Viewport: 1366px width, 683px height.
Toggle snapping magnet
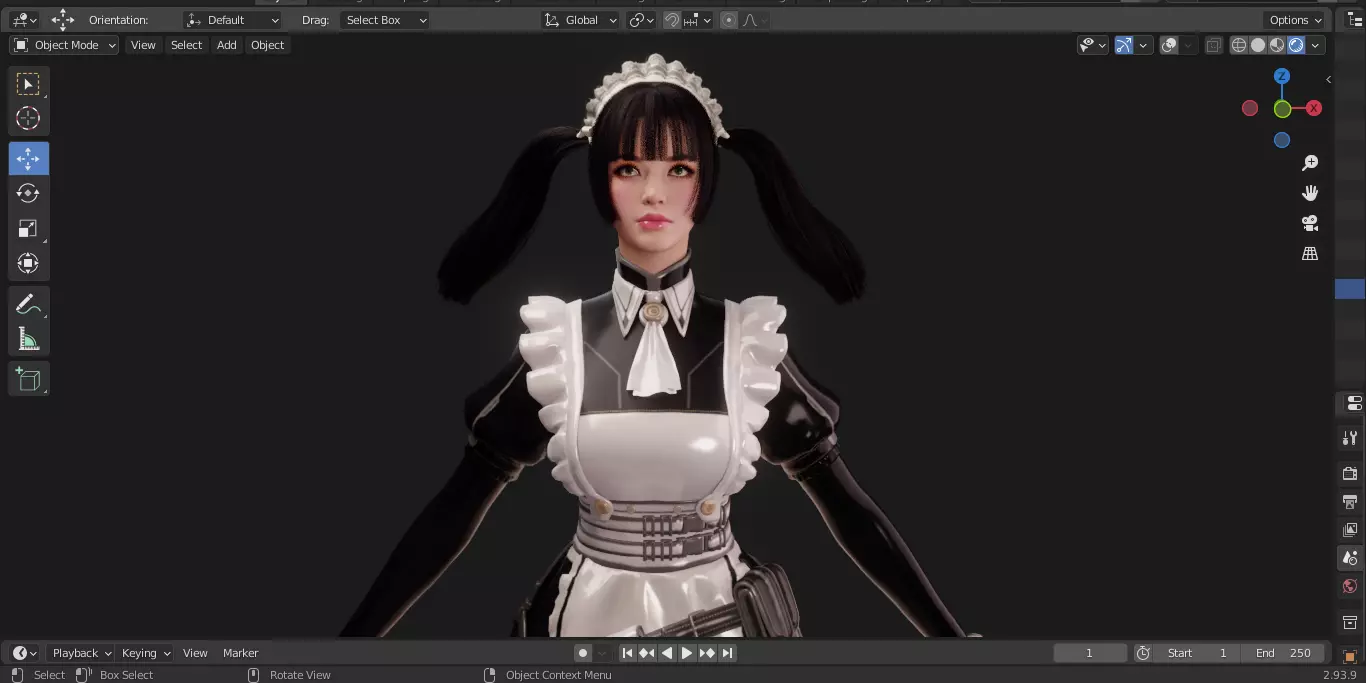672,20
